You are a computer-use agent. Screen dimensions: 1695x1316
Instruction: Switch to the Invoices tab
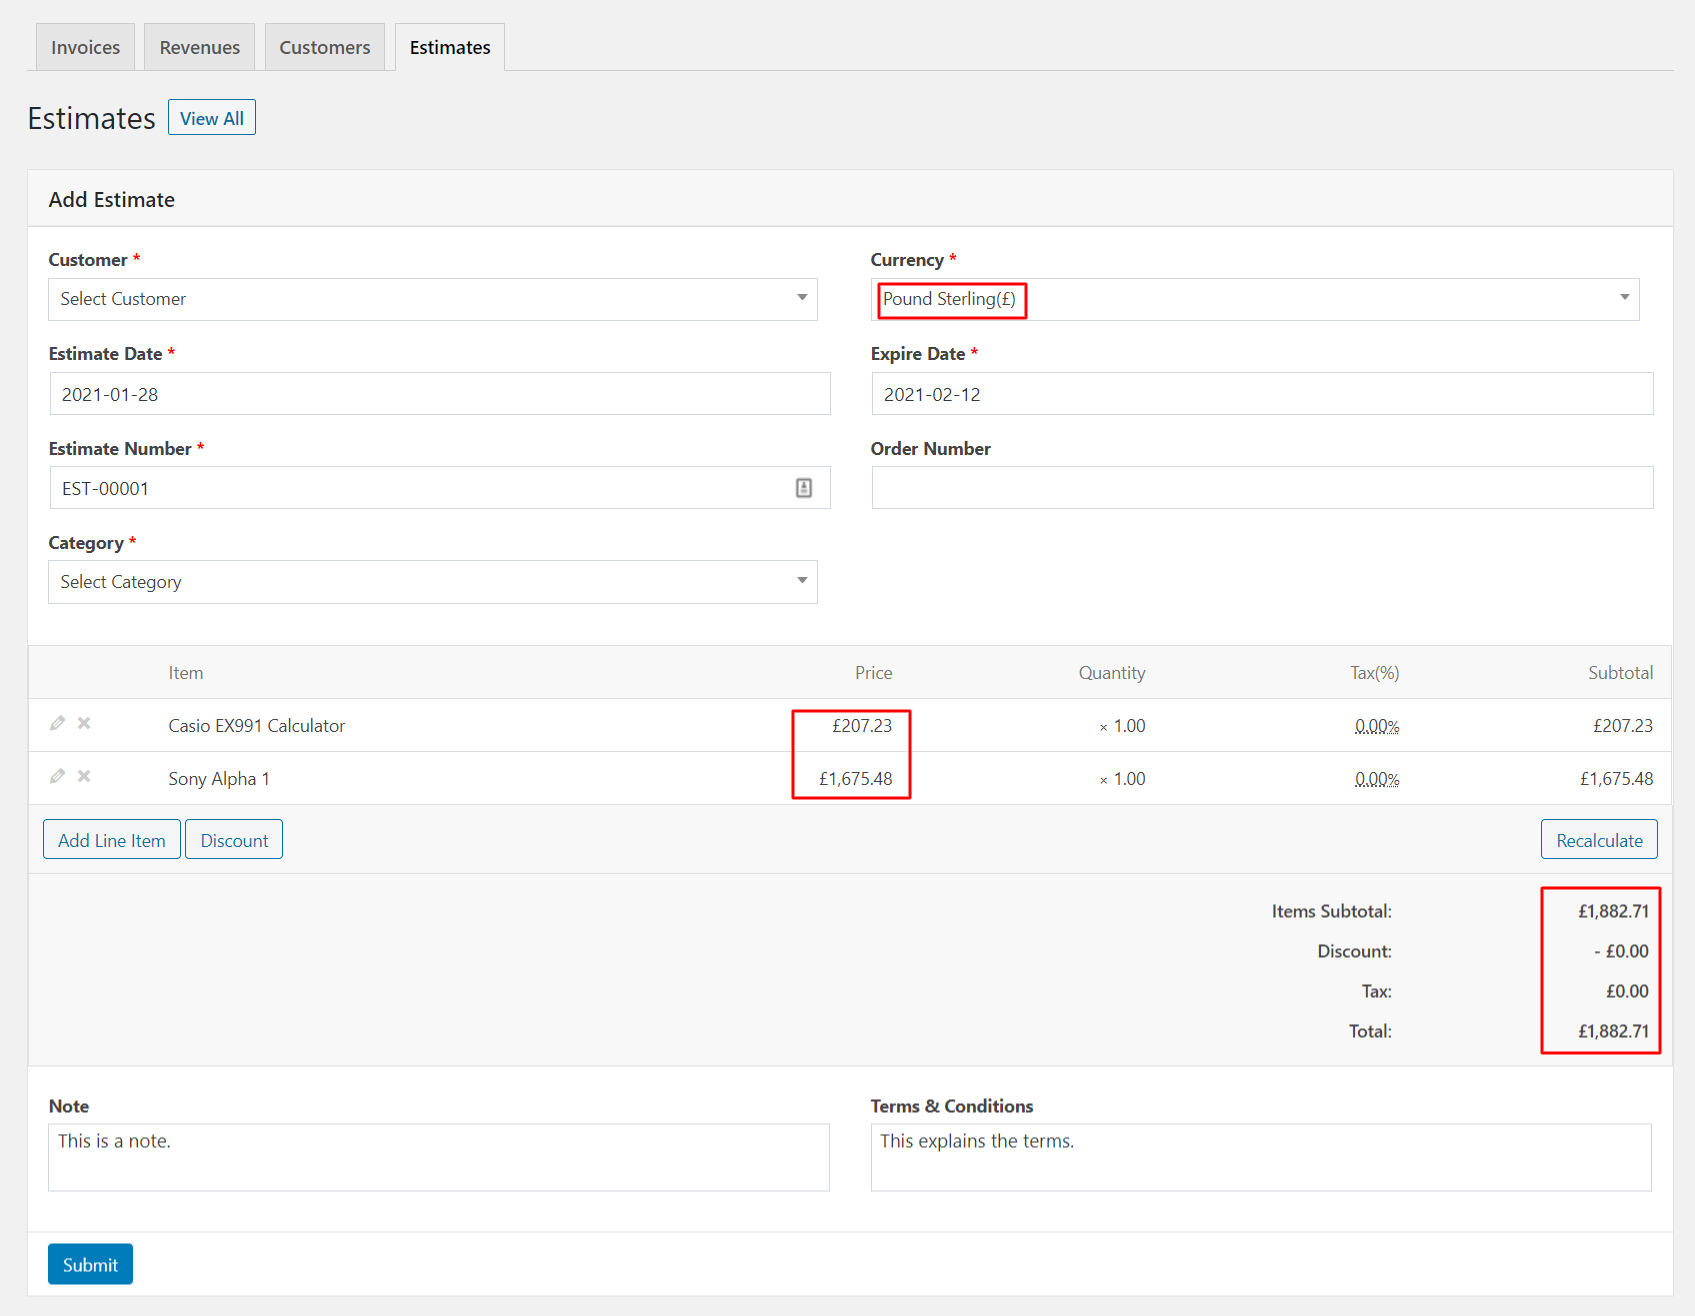(x=86, y=47)
